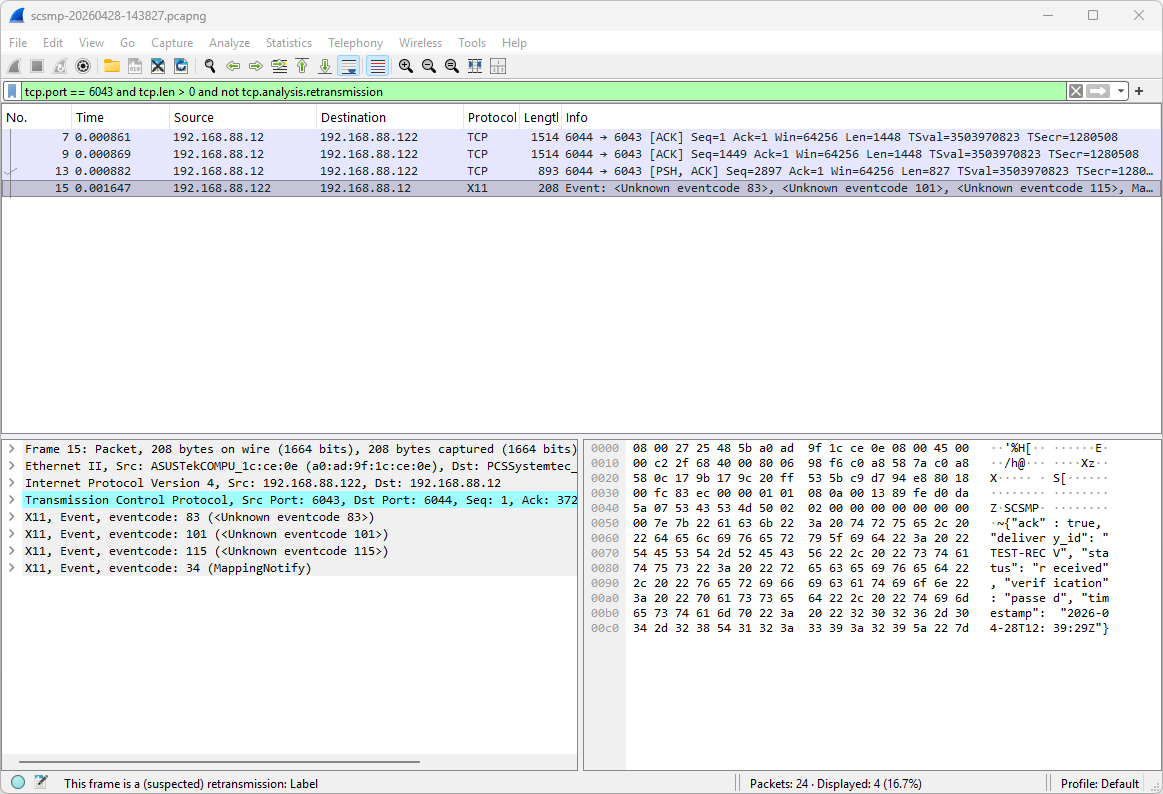Jump to the first packet icon
Viewport: 1163px width, 794px height.
[302, 66]
